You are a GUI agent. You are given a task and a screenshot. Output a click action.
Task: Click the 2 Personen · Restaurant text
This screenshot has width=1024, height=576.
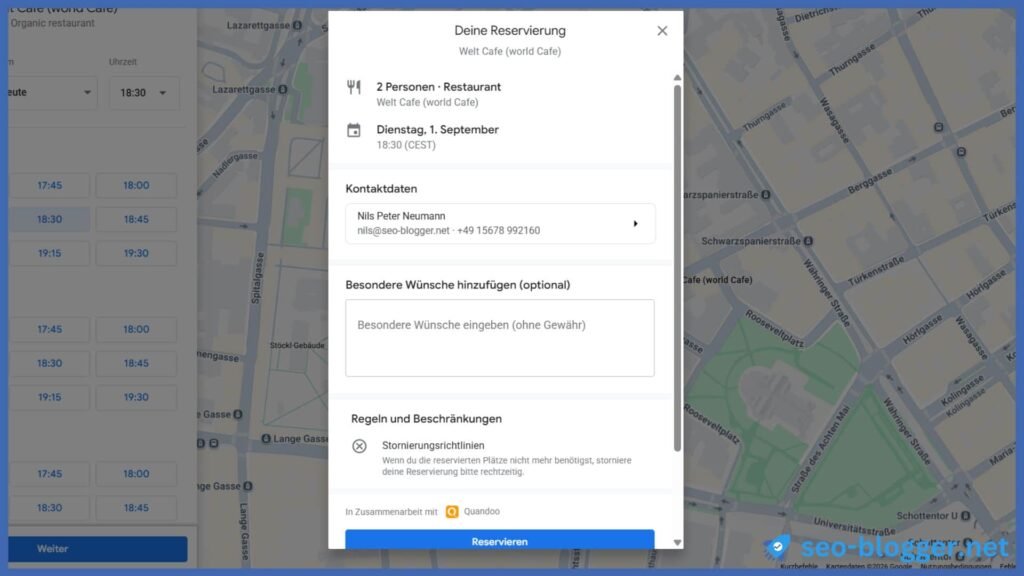click(438, 87)
